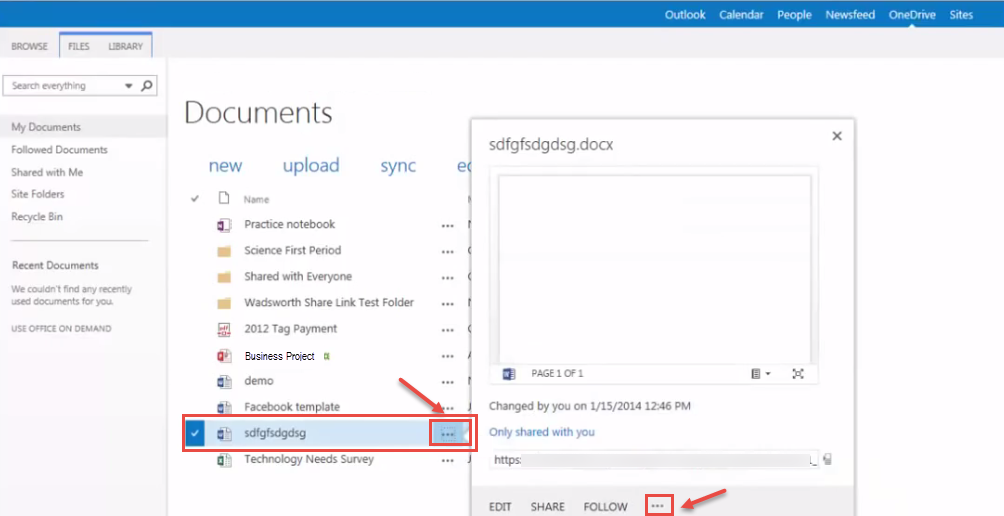Screen dimensions: 1004x516
Task: Click the file type column header icon
Action: (223, 198)
